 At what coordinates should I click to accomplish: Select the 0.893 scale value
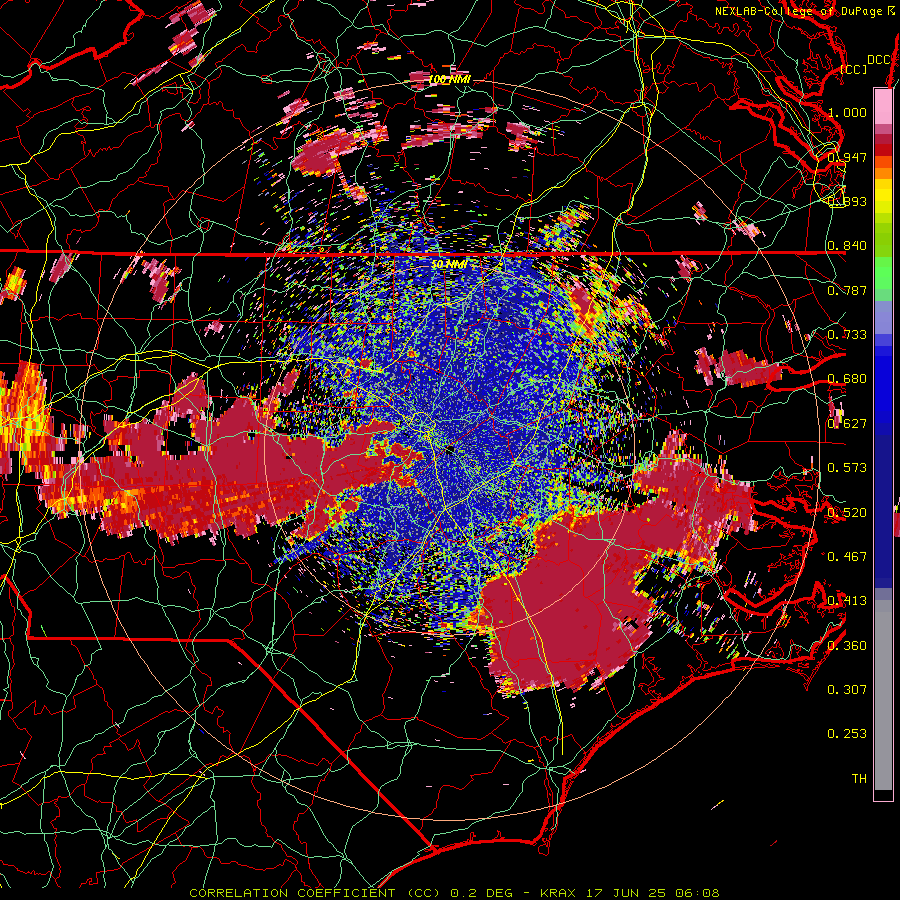(x=847, y=201)
